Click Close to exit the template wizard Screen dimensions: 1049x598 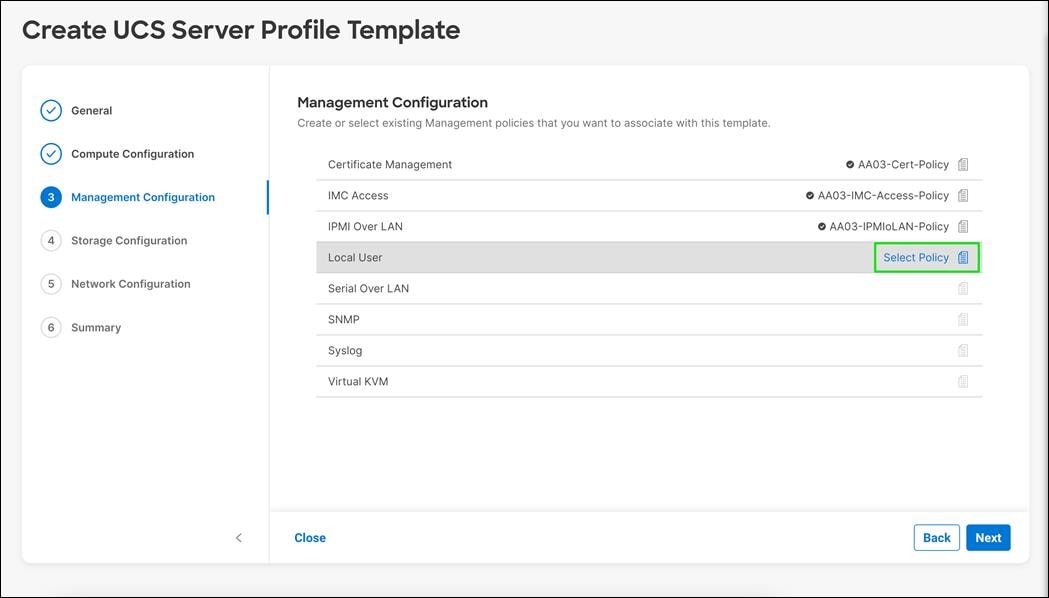(x=309, y=537)
